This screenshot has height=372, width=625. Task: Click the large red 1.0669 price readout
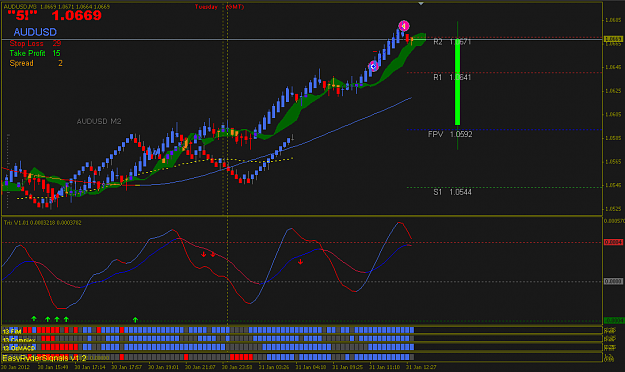pos(77,16)
